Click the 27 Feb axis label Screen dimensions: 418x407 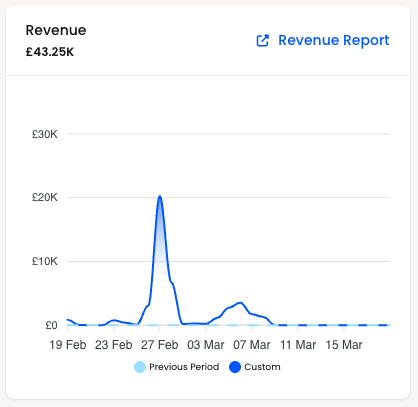[160, 345]
